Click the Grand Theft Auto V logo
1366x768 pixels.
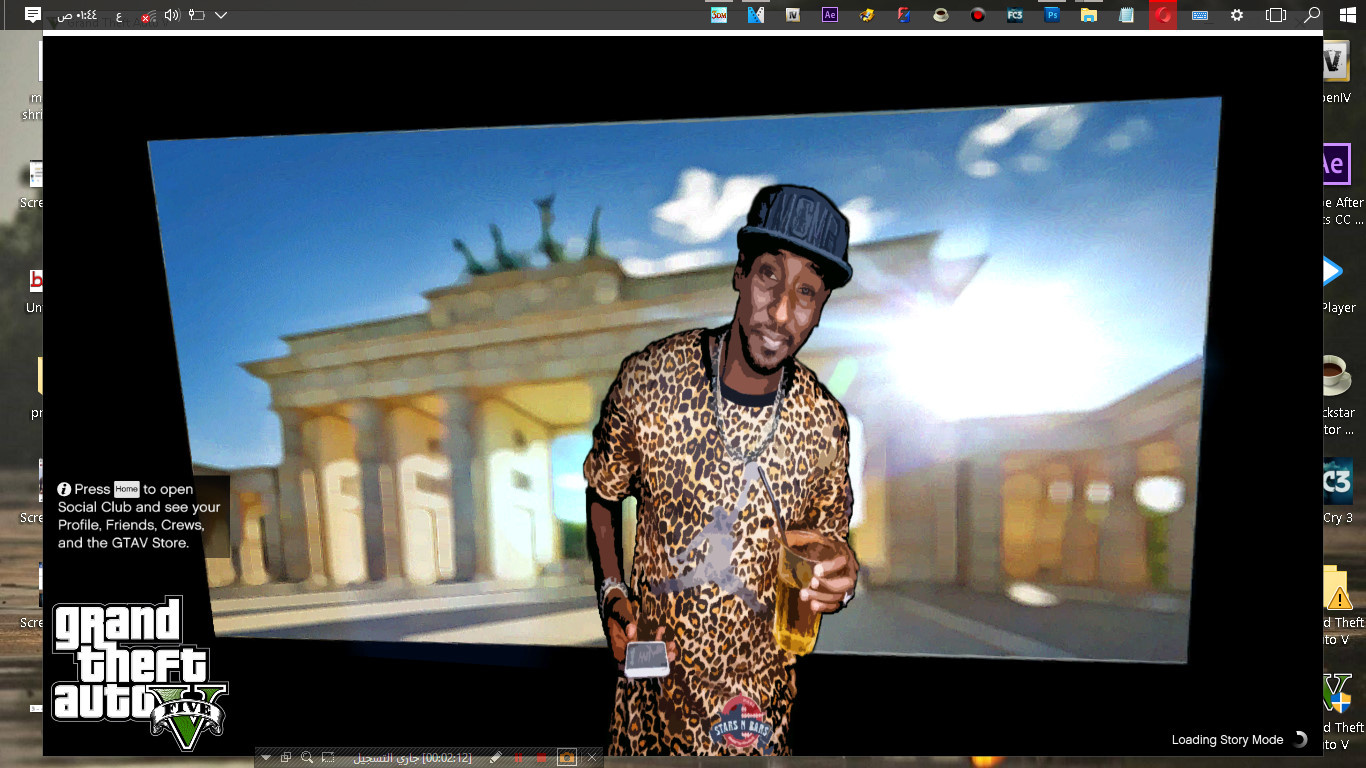point(140,673)
